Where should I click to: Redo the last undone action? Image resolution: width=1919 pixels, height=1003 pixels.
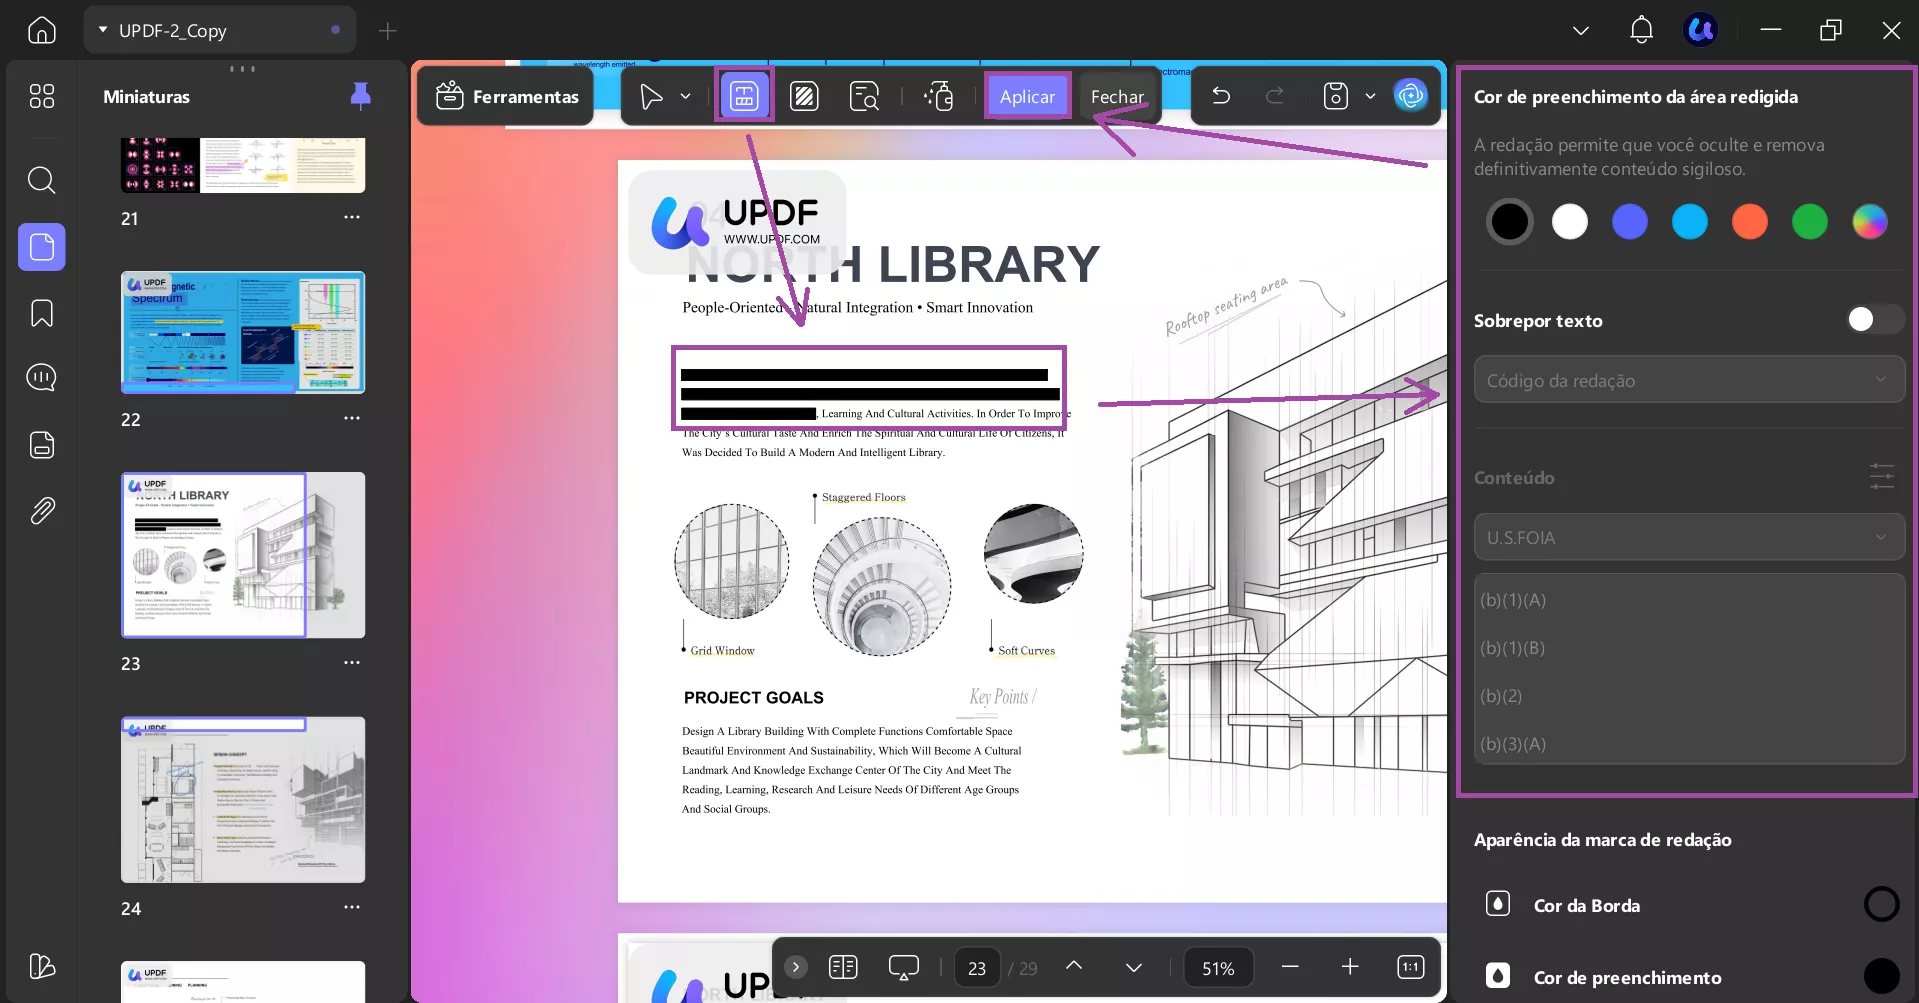coord(1275,96)
